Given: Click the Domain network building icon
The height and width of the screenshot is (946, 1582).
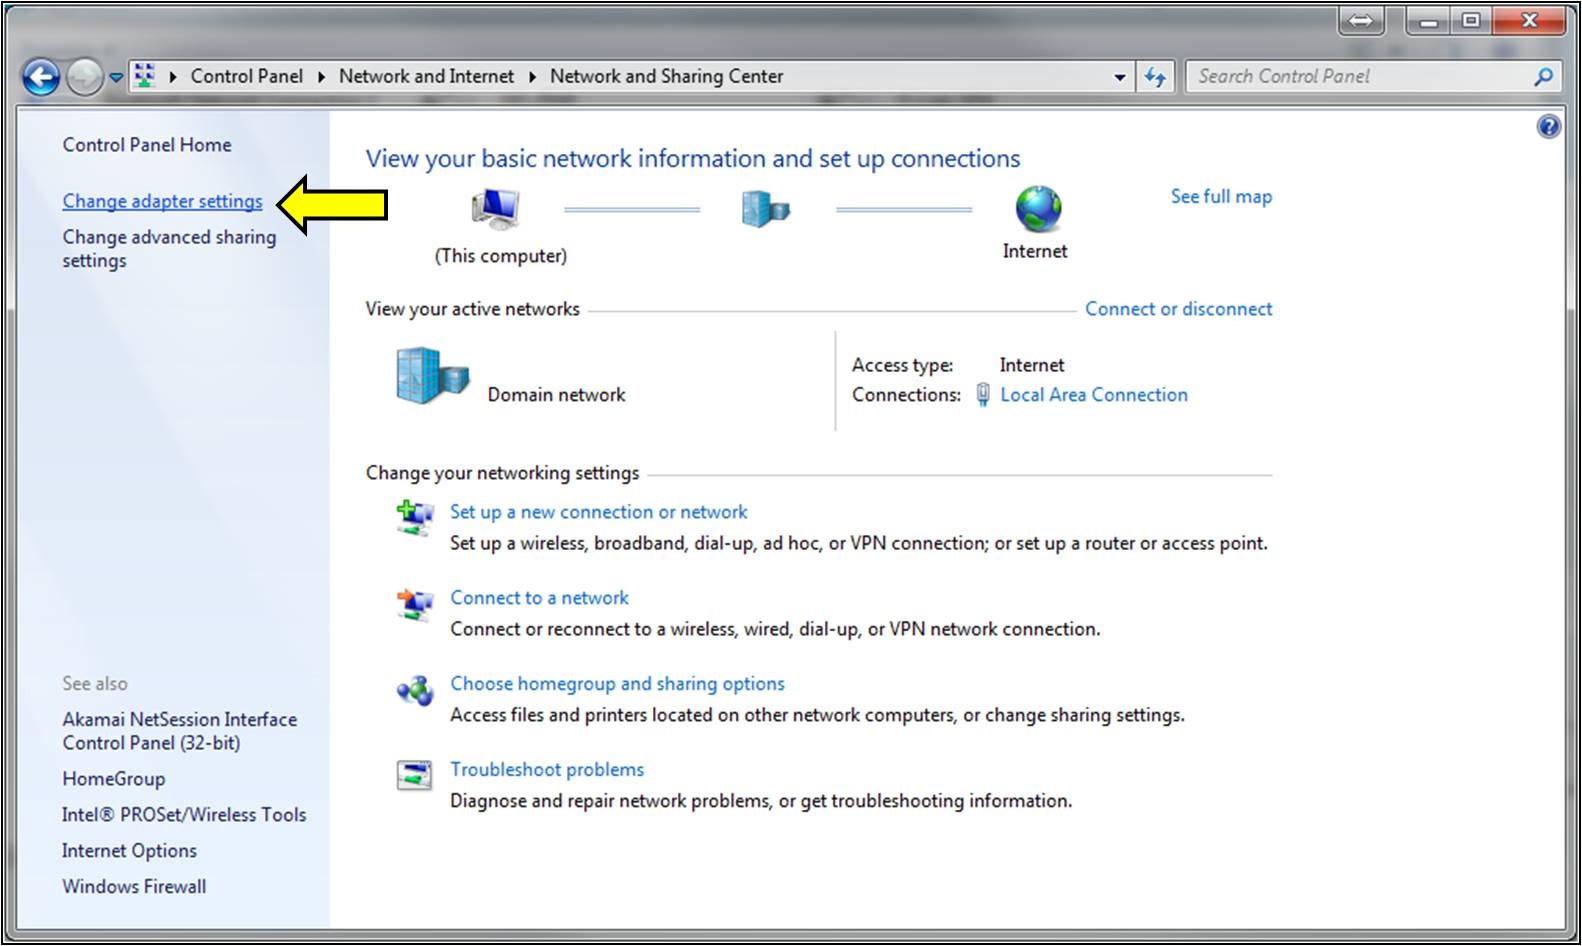Looking at the screenshot, I should tap(432, 376).
